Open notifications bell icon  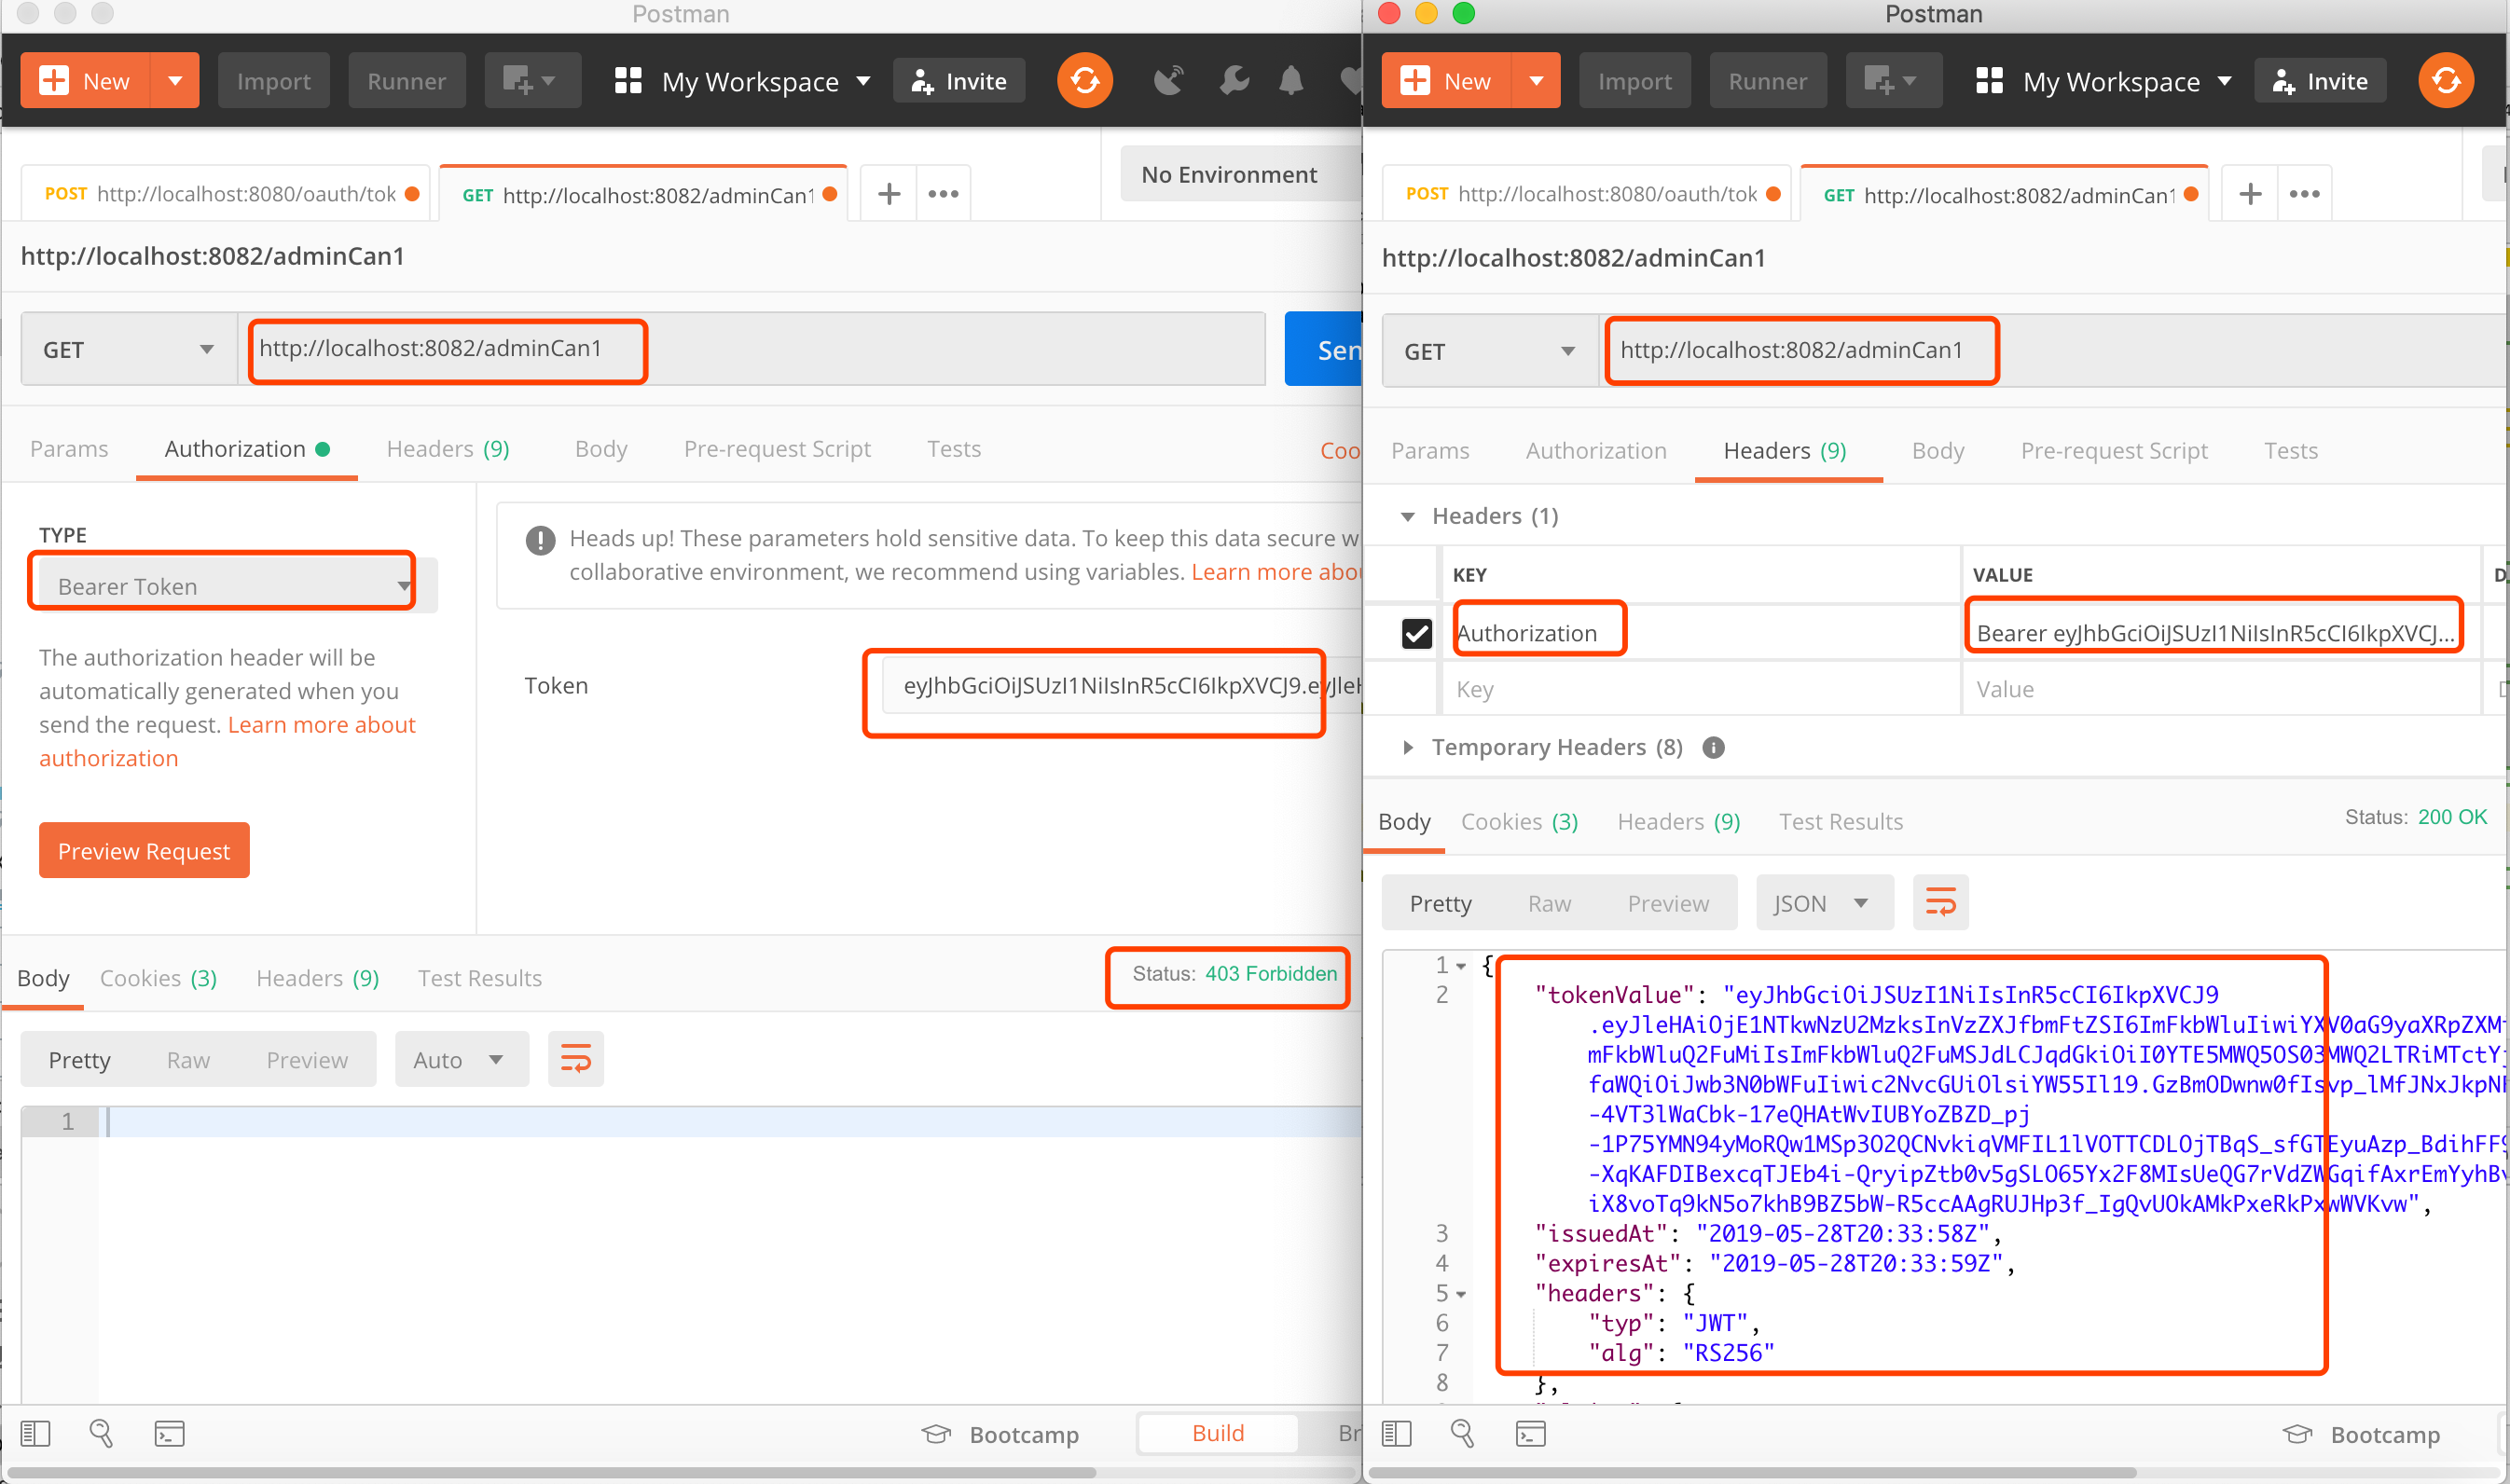pyautogui.click(x=1291, y=80)
